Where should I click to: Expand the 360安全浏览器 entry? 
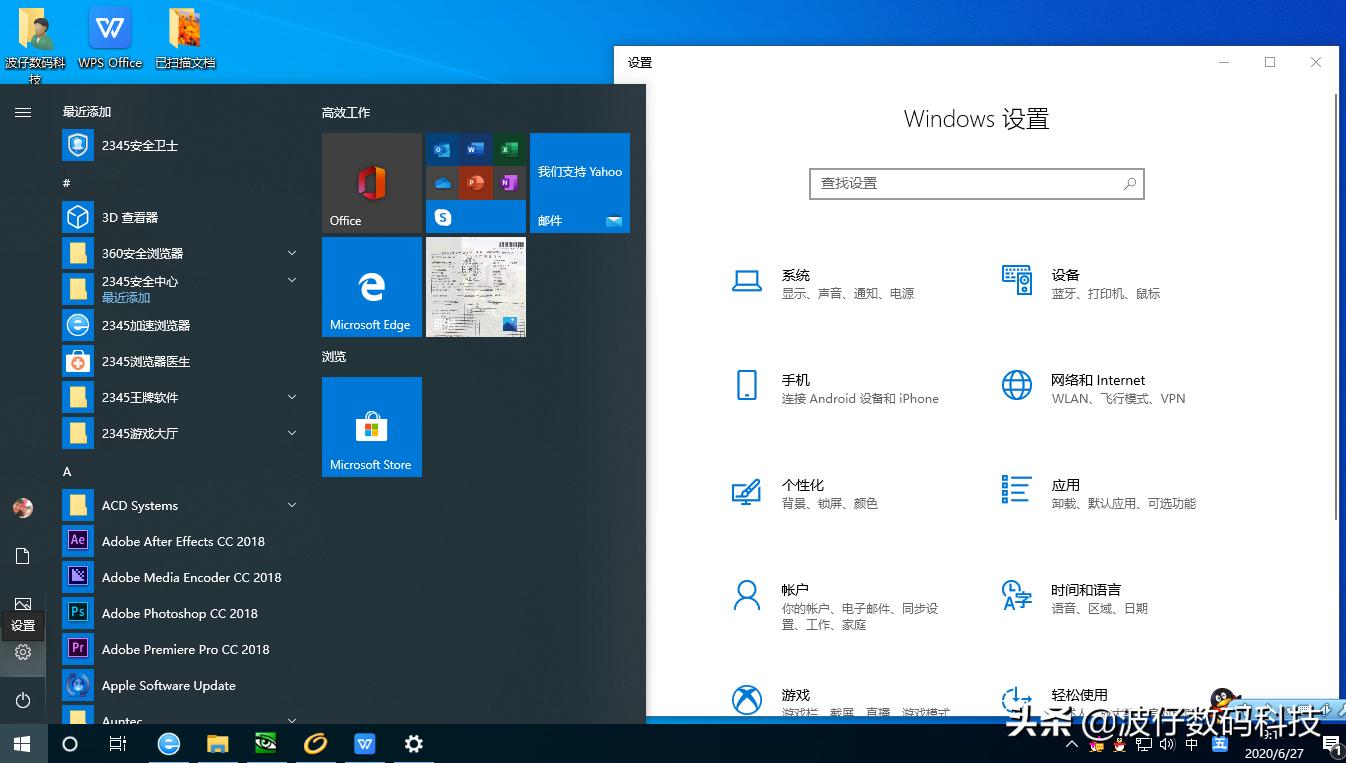click(291, 253)
